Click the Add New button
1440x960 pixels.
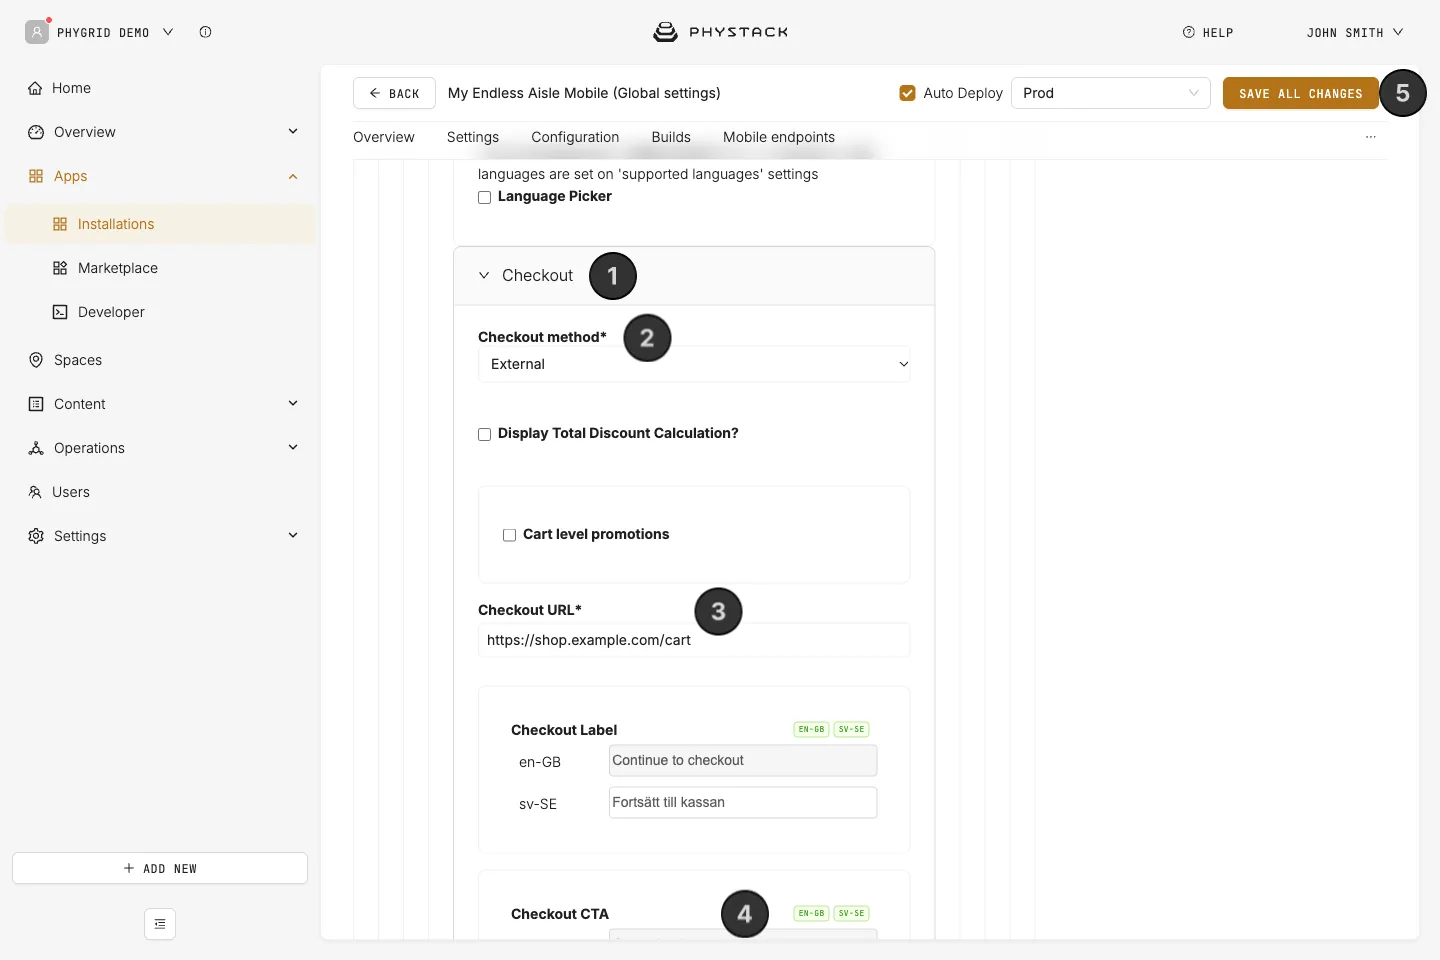pyautogui.click(x=160, y=868)
